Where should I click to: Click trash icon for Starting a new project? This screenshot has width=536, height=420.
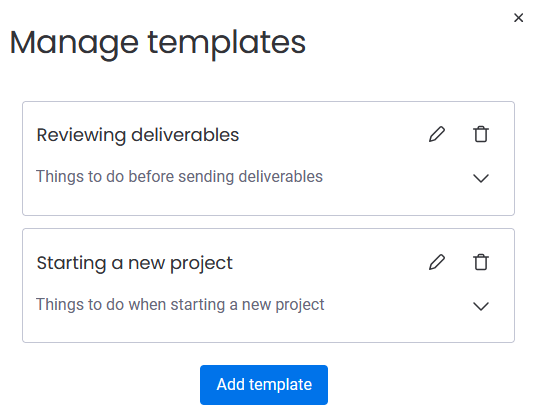[481, 262]
